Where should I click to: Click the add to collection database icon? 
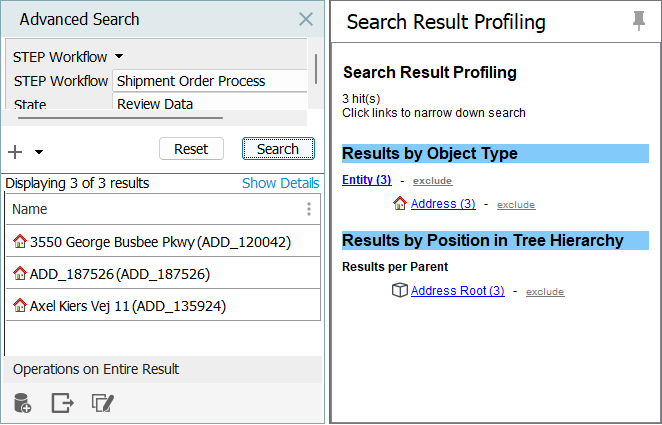click(x=23, y=403)
